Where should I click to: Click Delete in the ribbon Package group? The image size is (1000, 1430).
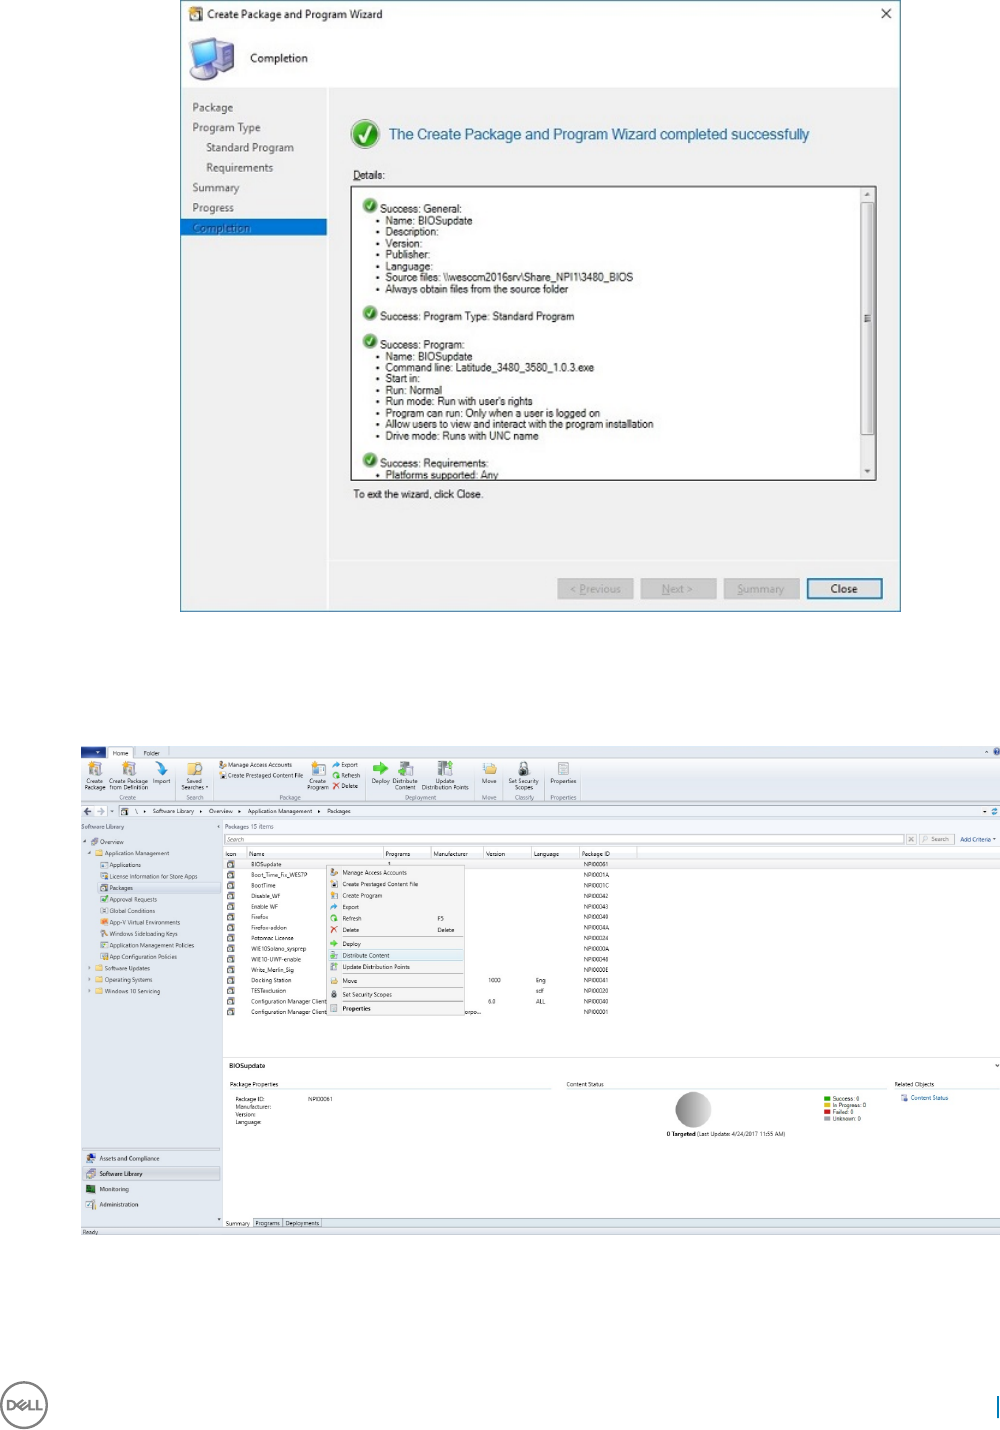(345, 786)
